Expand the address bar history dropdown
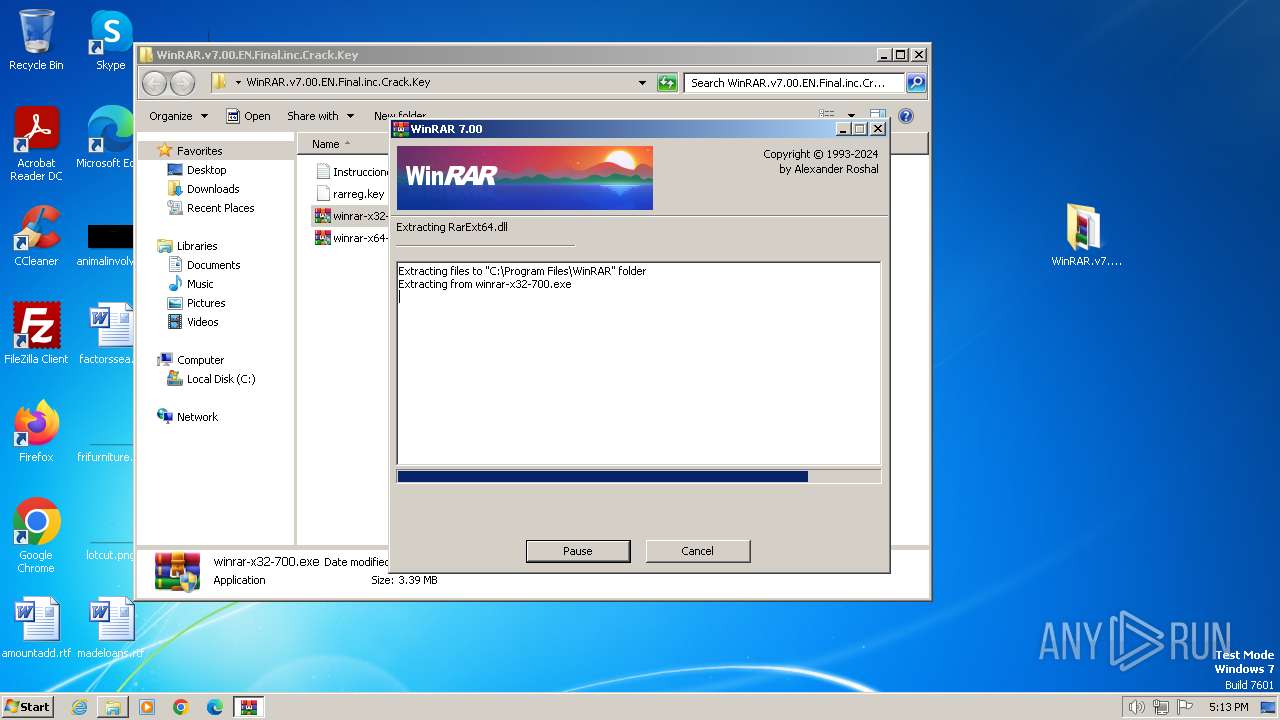 click(642, 83)
